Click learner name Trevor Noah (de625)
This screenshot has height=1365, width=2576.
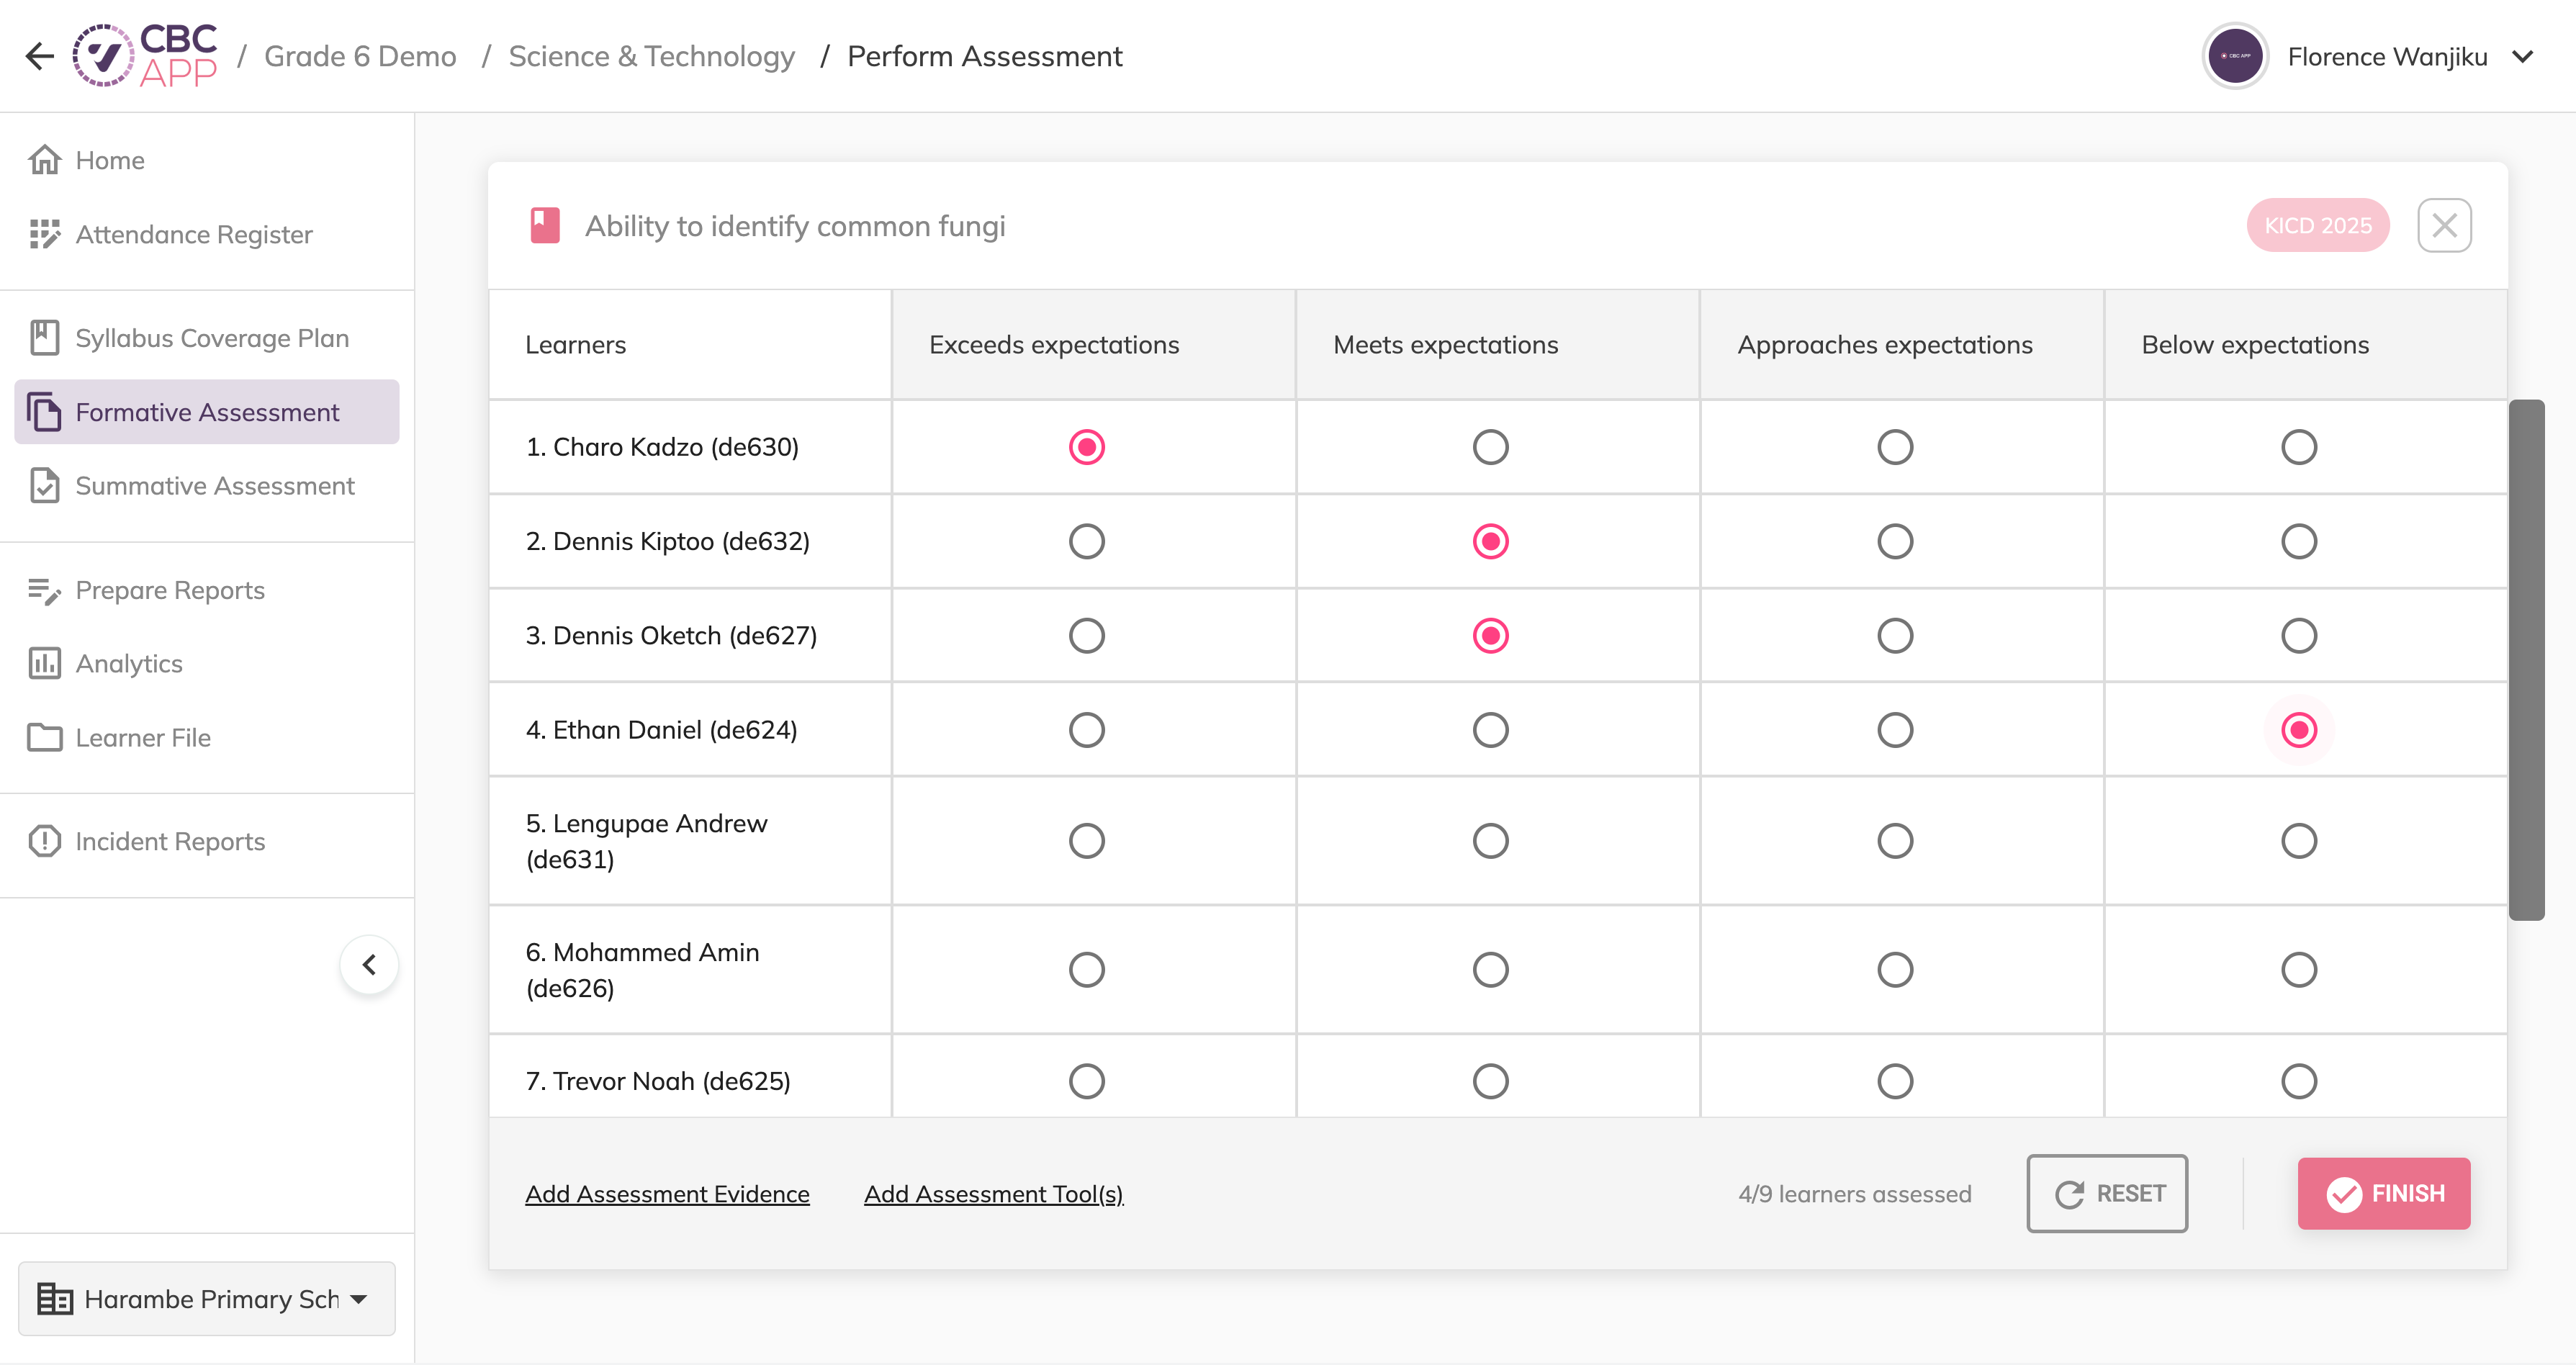coord(658,1081)
